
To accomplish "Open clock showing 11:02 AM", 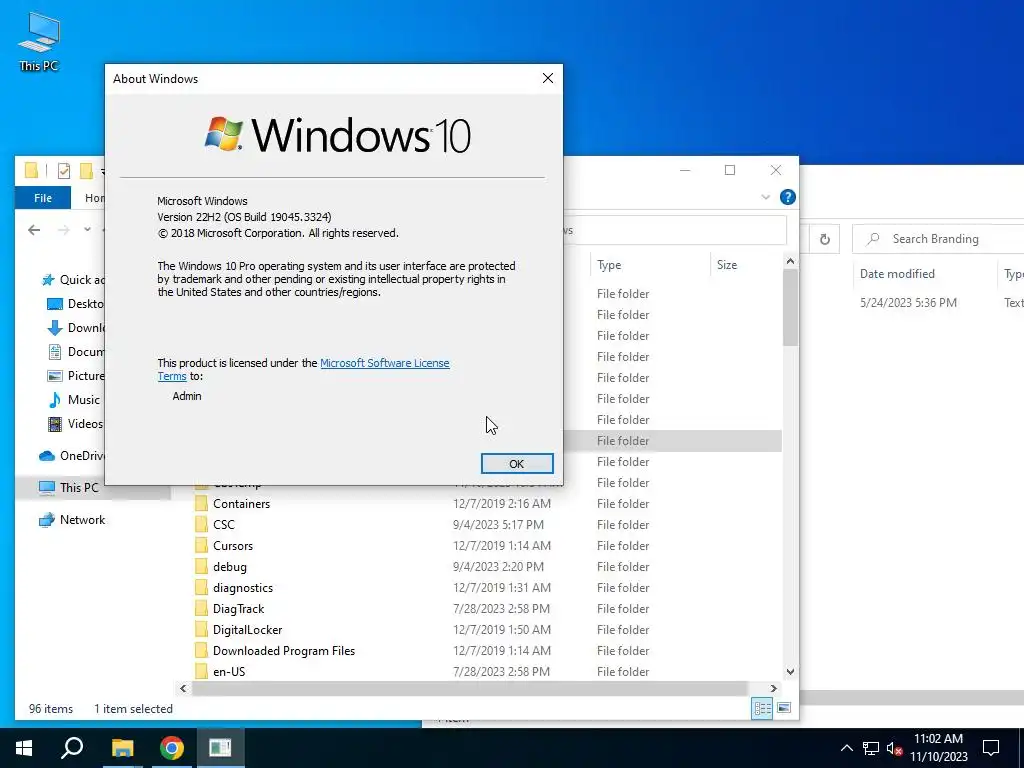I will [938, 748].
